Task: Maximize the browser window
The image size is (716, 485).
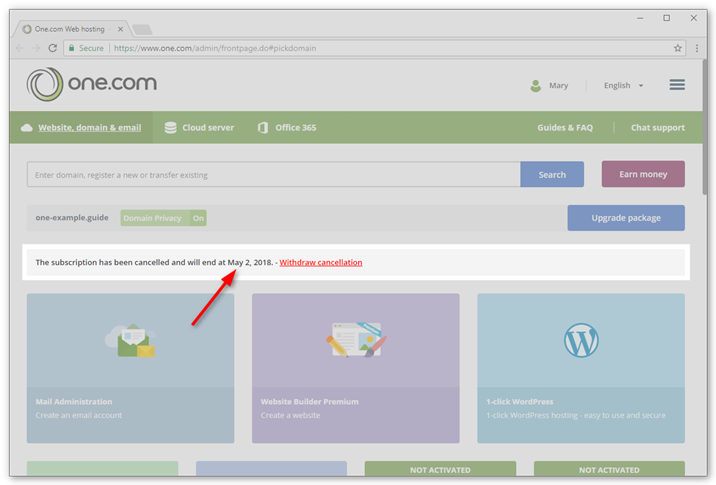Action: (667, 18)
